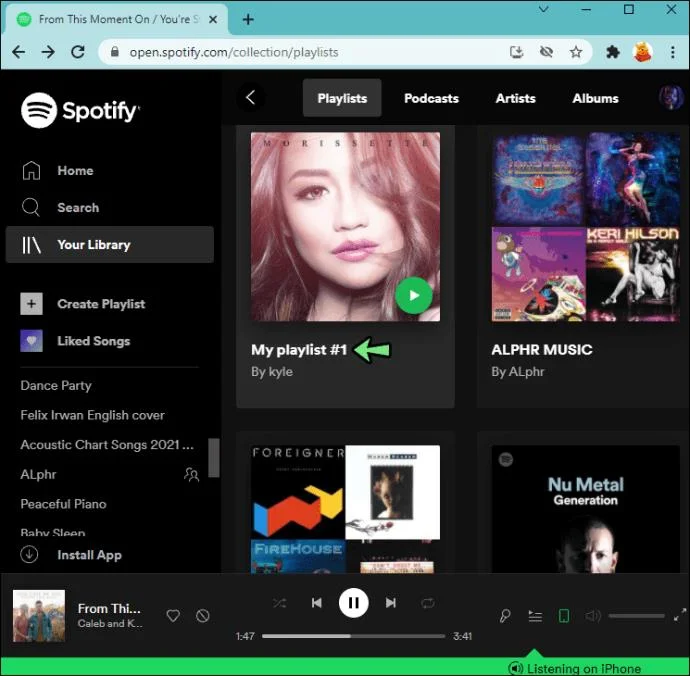The width and height of the screenshot is (690, 676).
Task: Go back in the browser
Action: coord(18,52)
